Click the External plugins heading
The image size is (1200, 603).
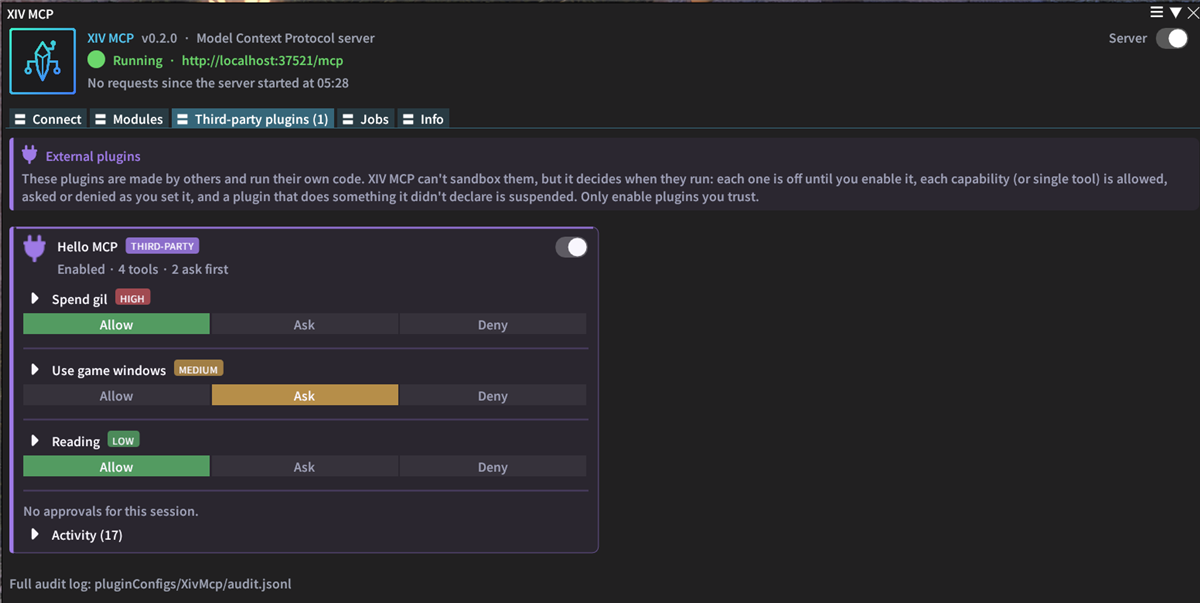click(93, 156)
